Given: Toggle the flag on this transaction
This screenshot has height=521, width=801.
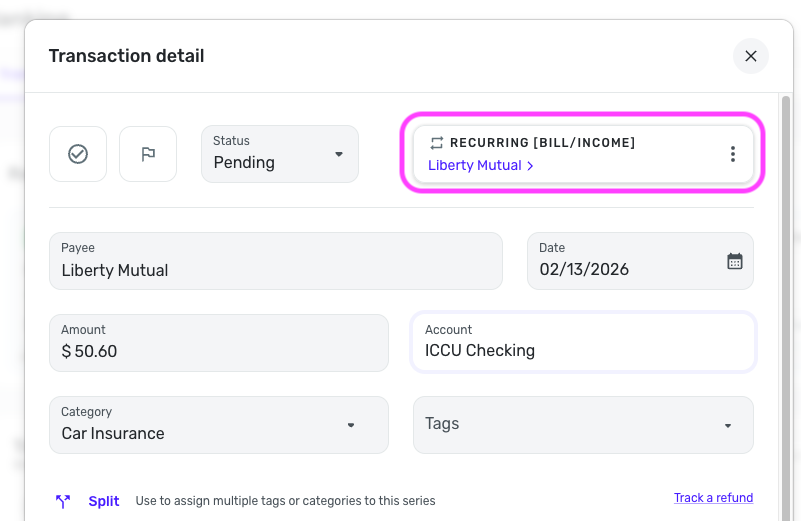Looking at the screenshot, I should [148, 154].
